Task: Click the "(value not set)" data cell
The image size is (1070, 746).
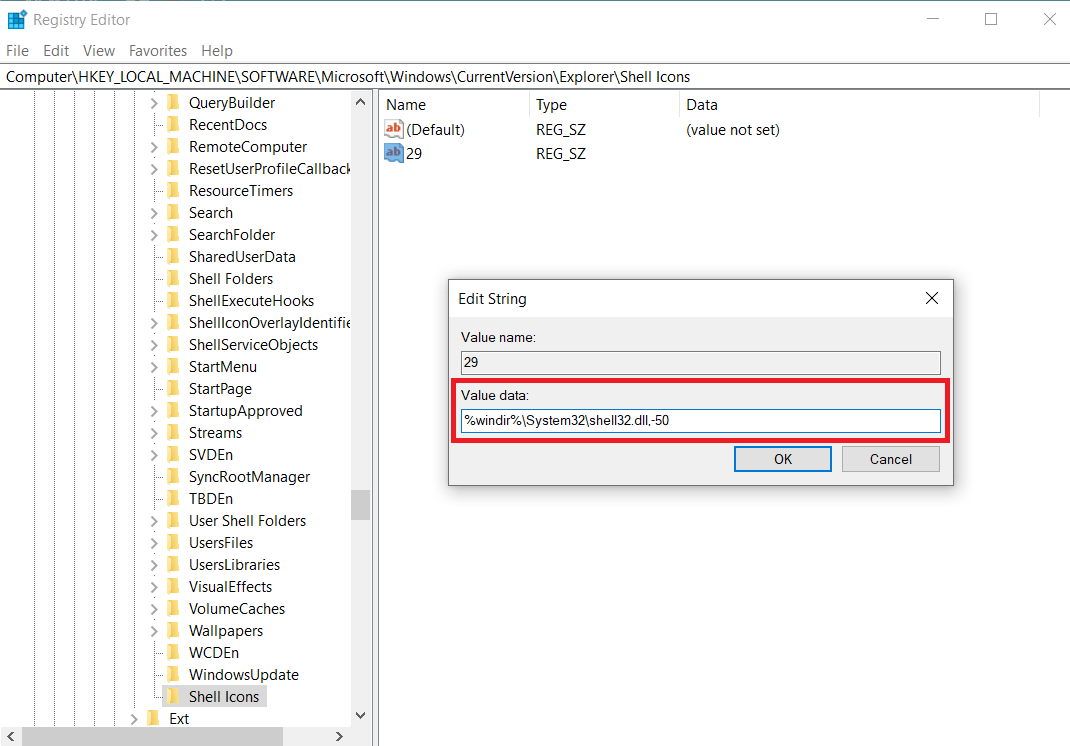Action: pyautogui.click(x=732, y=130)
